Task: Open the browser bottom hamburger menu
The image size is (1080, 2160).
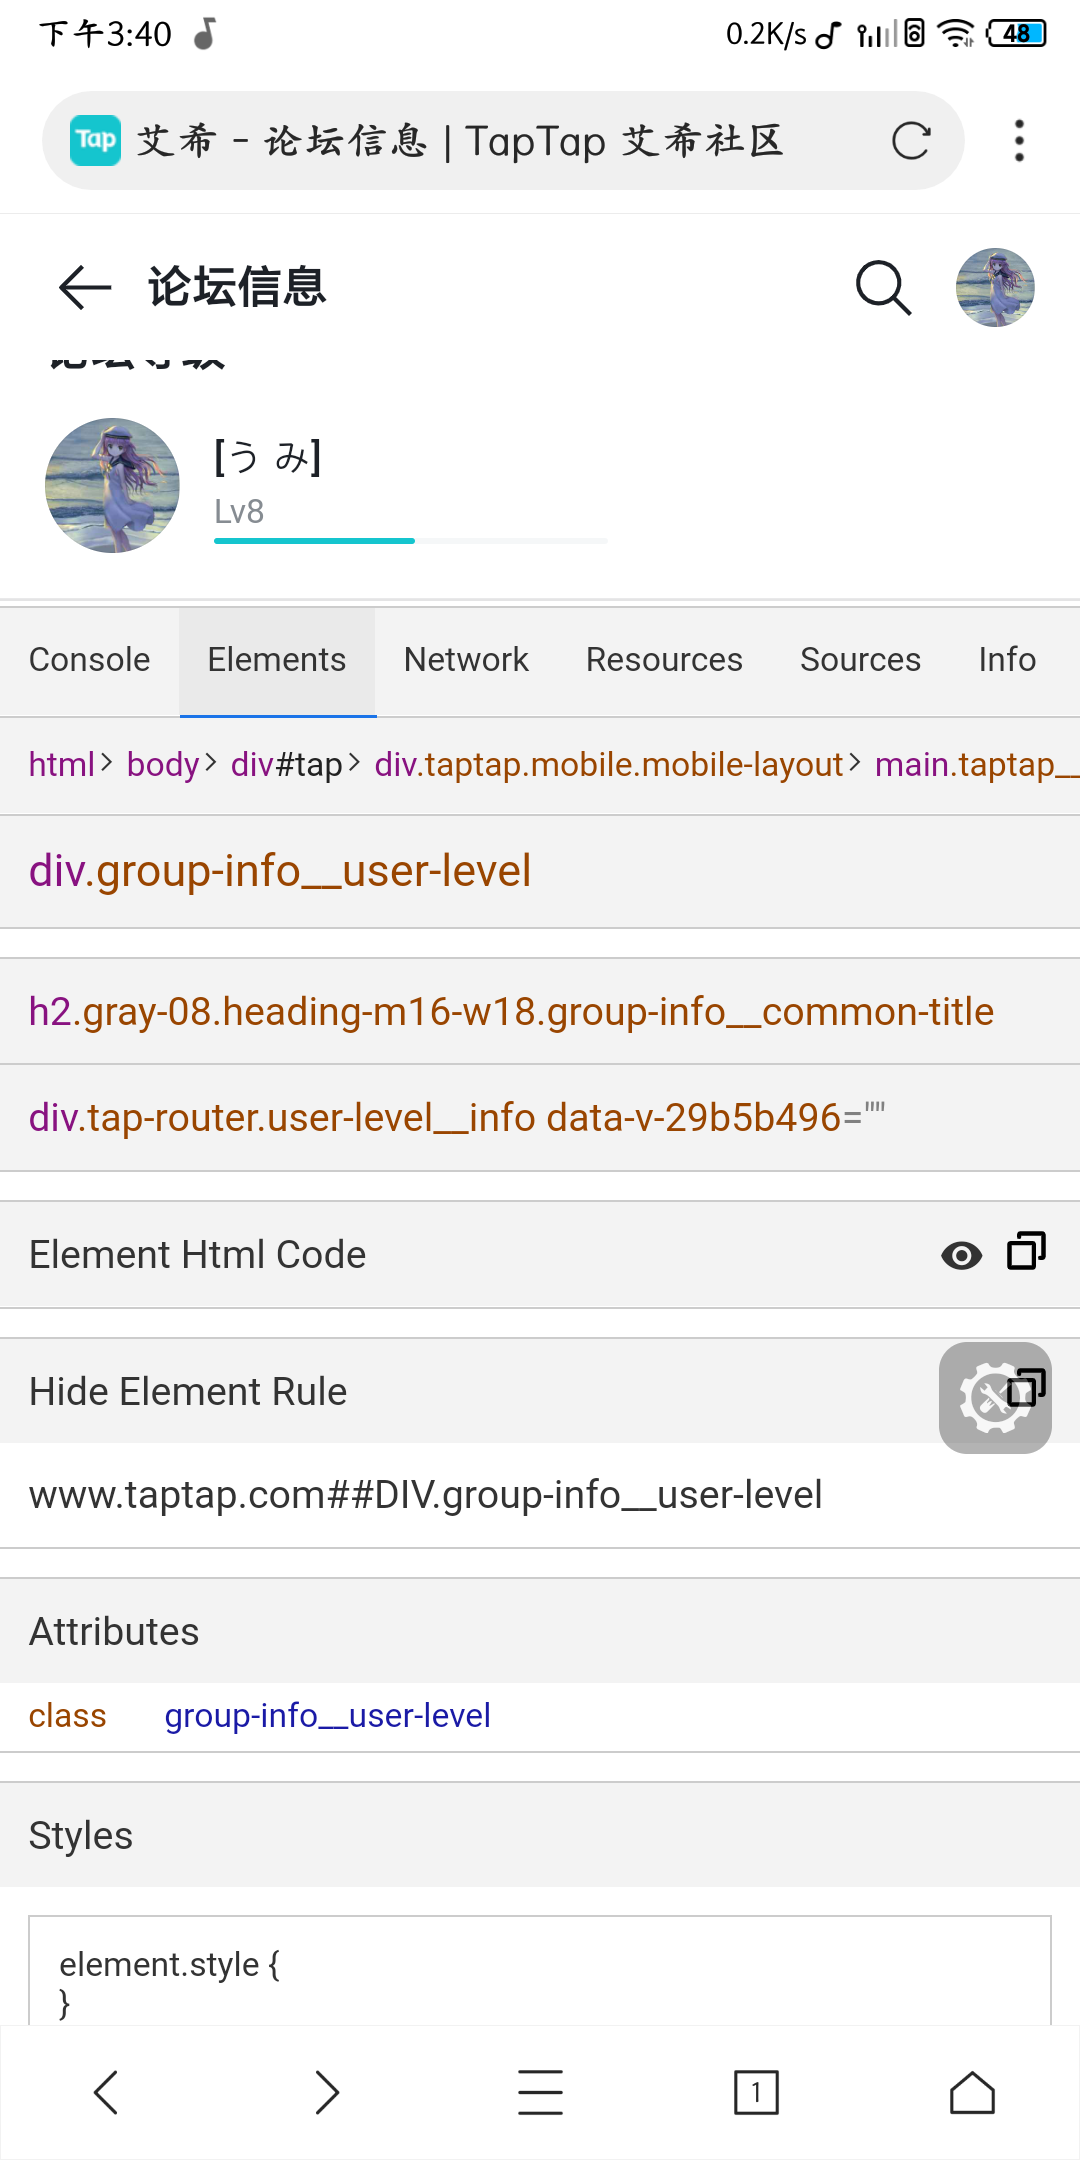Action: [540, 2093]
